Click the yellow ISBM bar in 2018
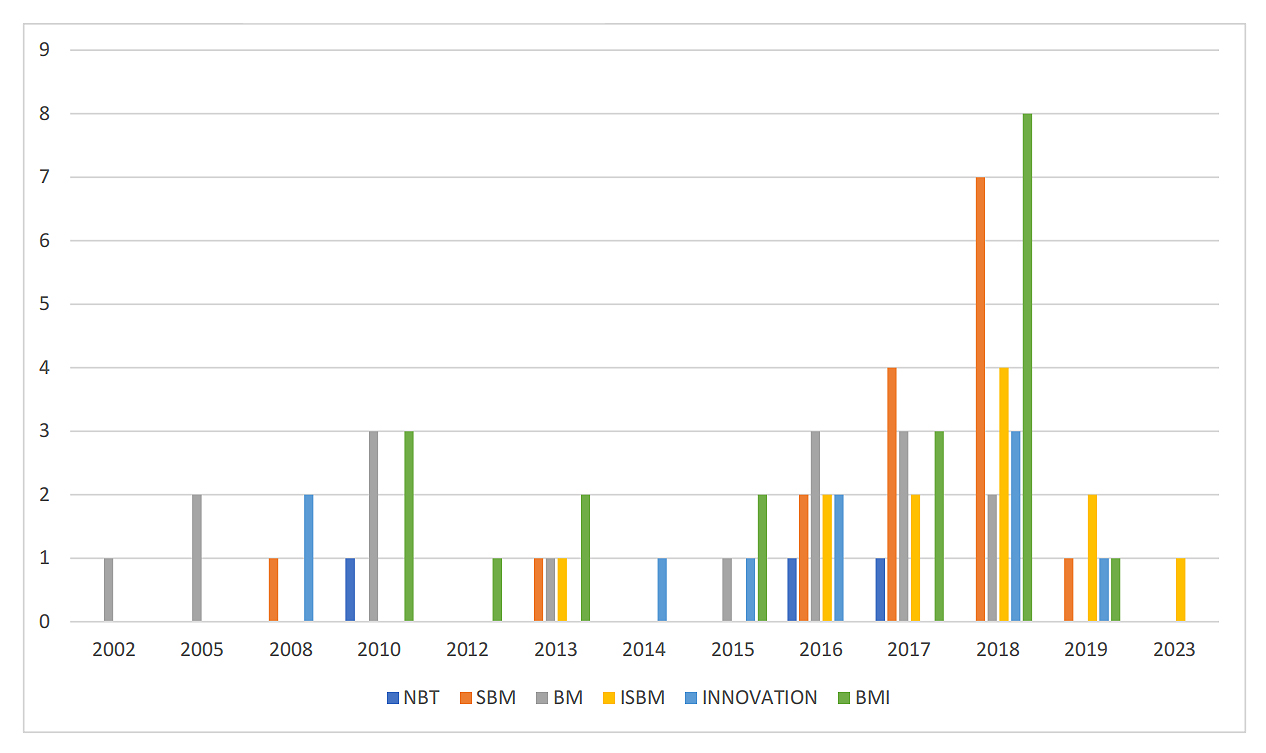 (1003, 495)
